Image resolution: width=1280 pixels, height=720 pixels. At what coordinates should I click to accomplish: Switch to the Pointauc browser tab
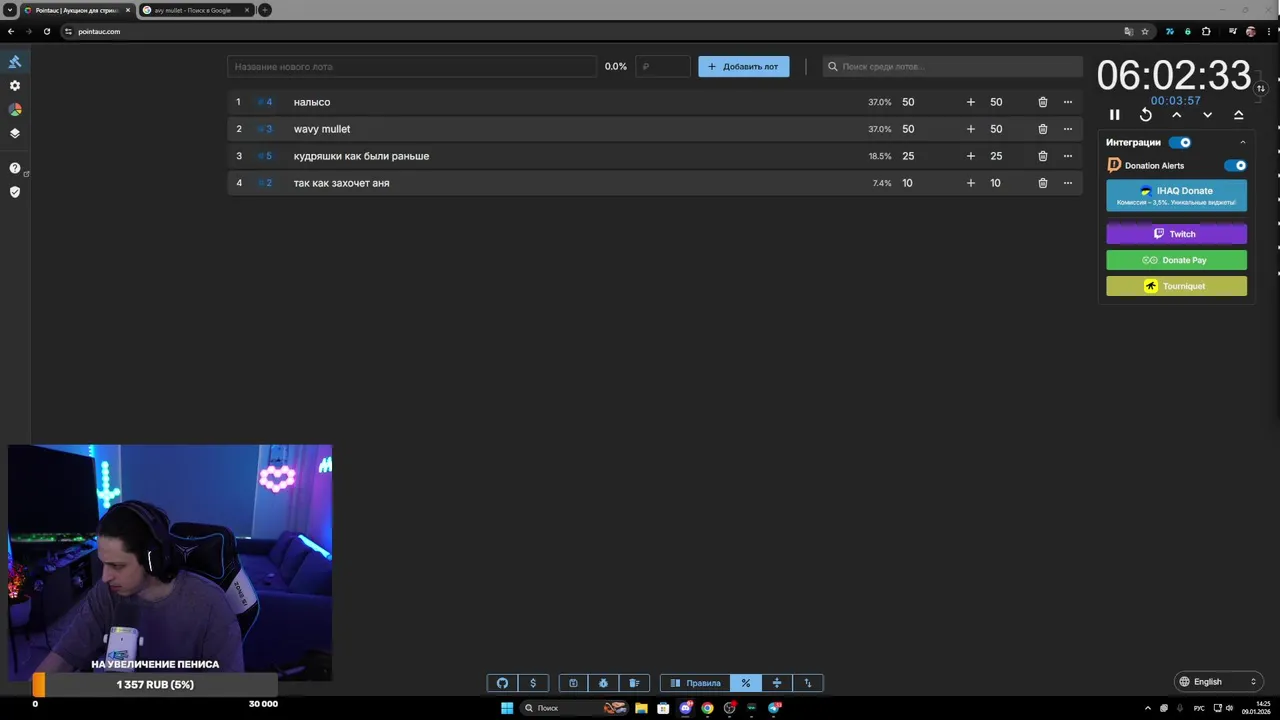pyautogui.click(x=77, y=10)
